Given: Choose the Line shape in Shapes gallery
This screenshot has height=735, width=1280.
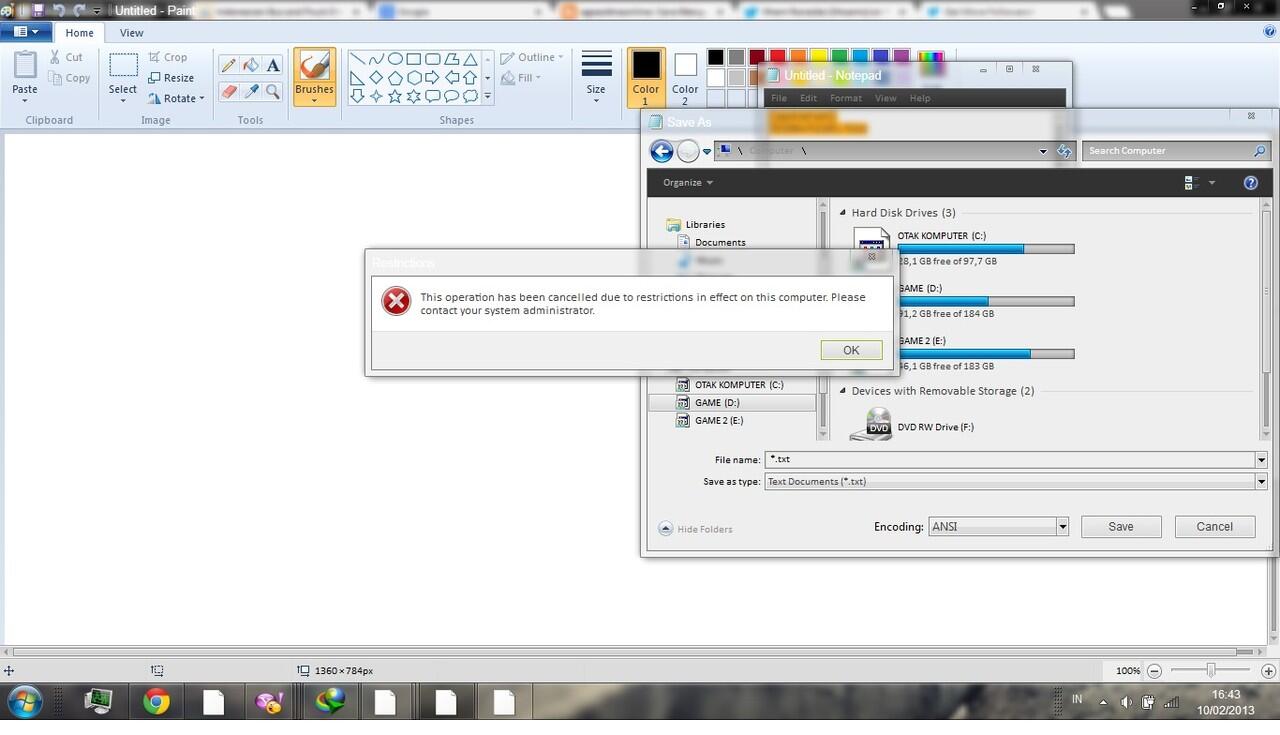Looking at the screenshot, I should tap(357, 59).
